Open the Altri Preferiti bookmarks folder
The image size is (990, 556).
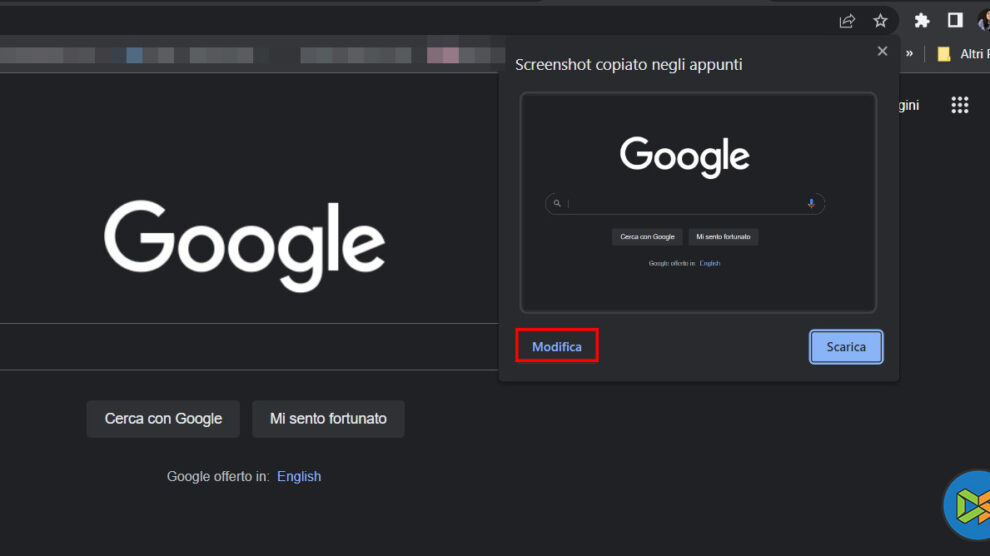click(963, 54)
